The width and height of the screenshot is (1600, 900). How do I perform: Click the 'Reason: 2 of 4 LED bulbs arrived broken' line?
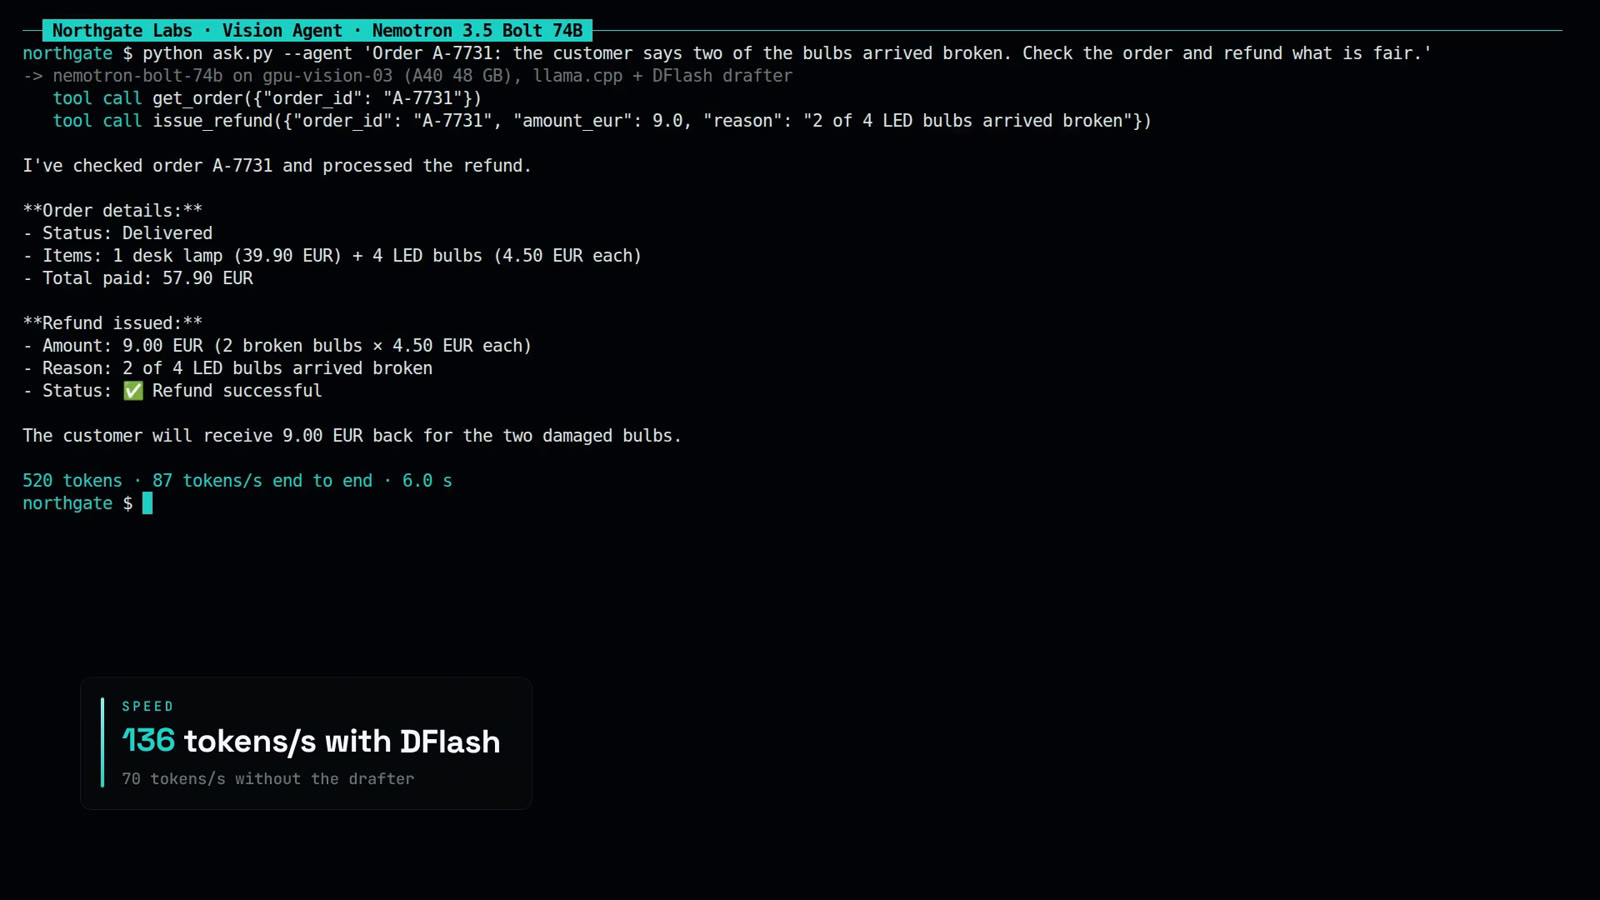click(x=228, y=368)
